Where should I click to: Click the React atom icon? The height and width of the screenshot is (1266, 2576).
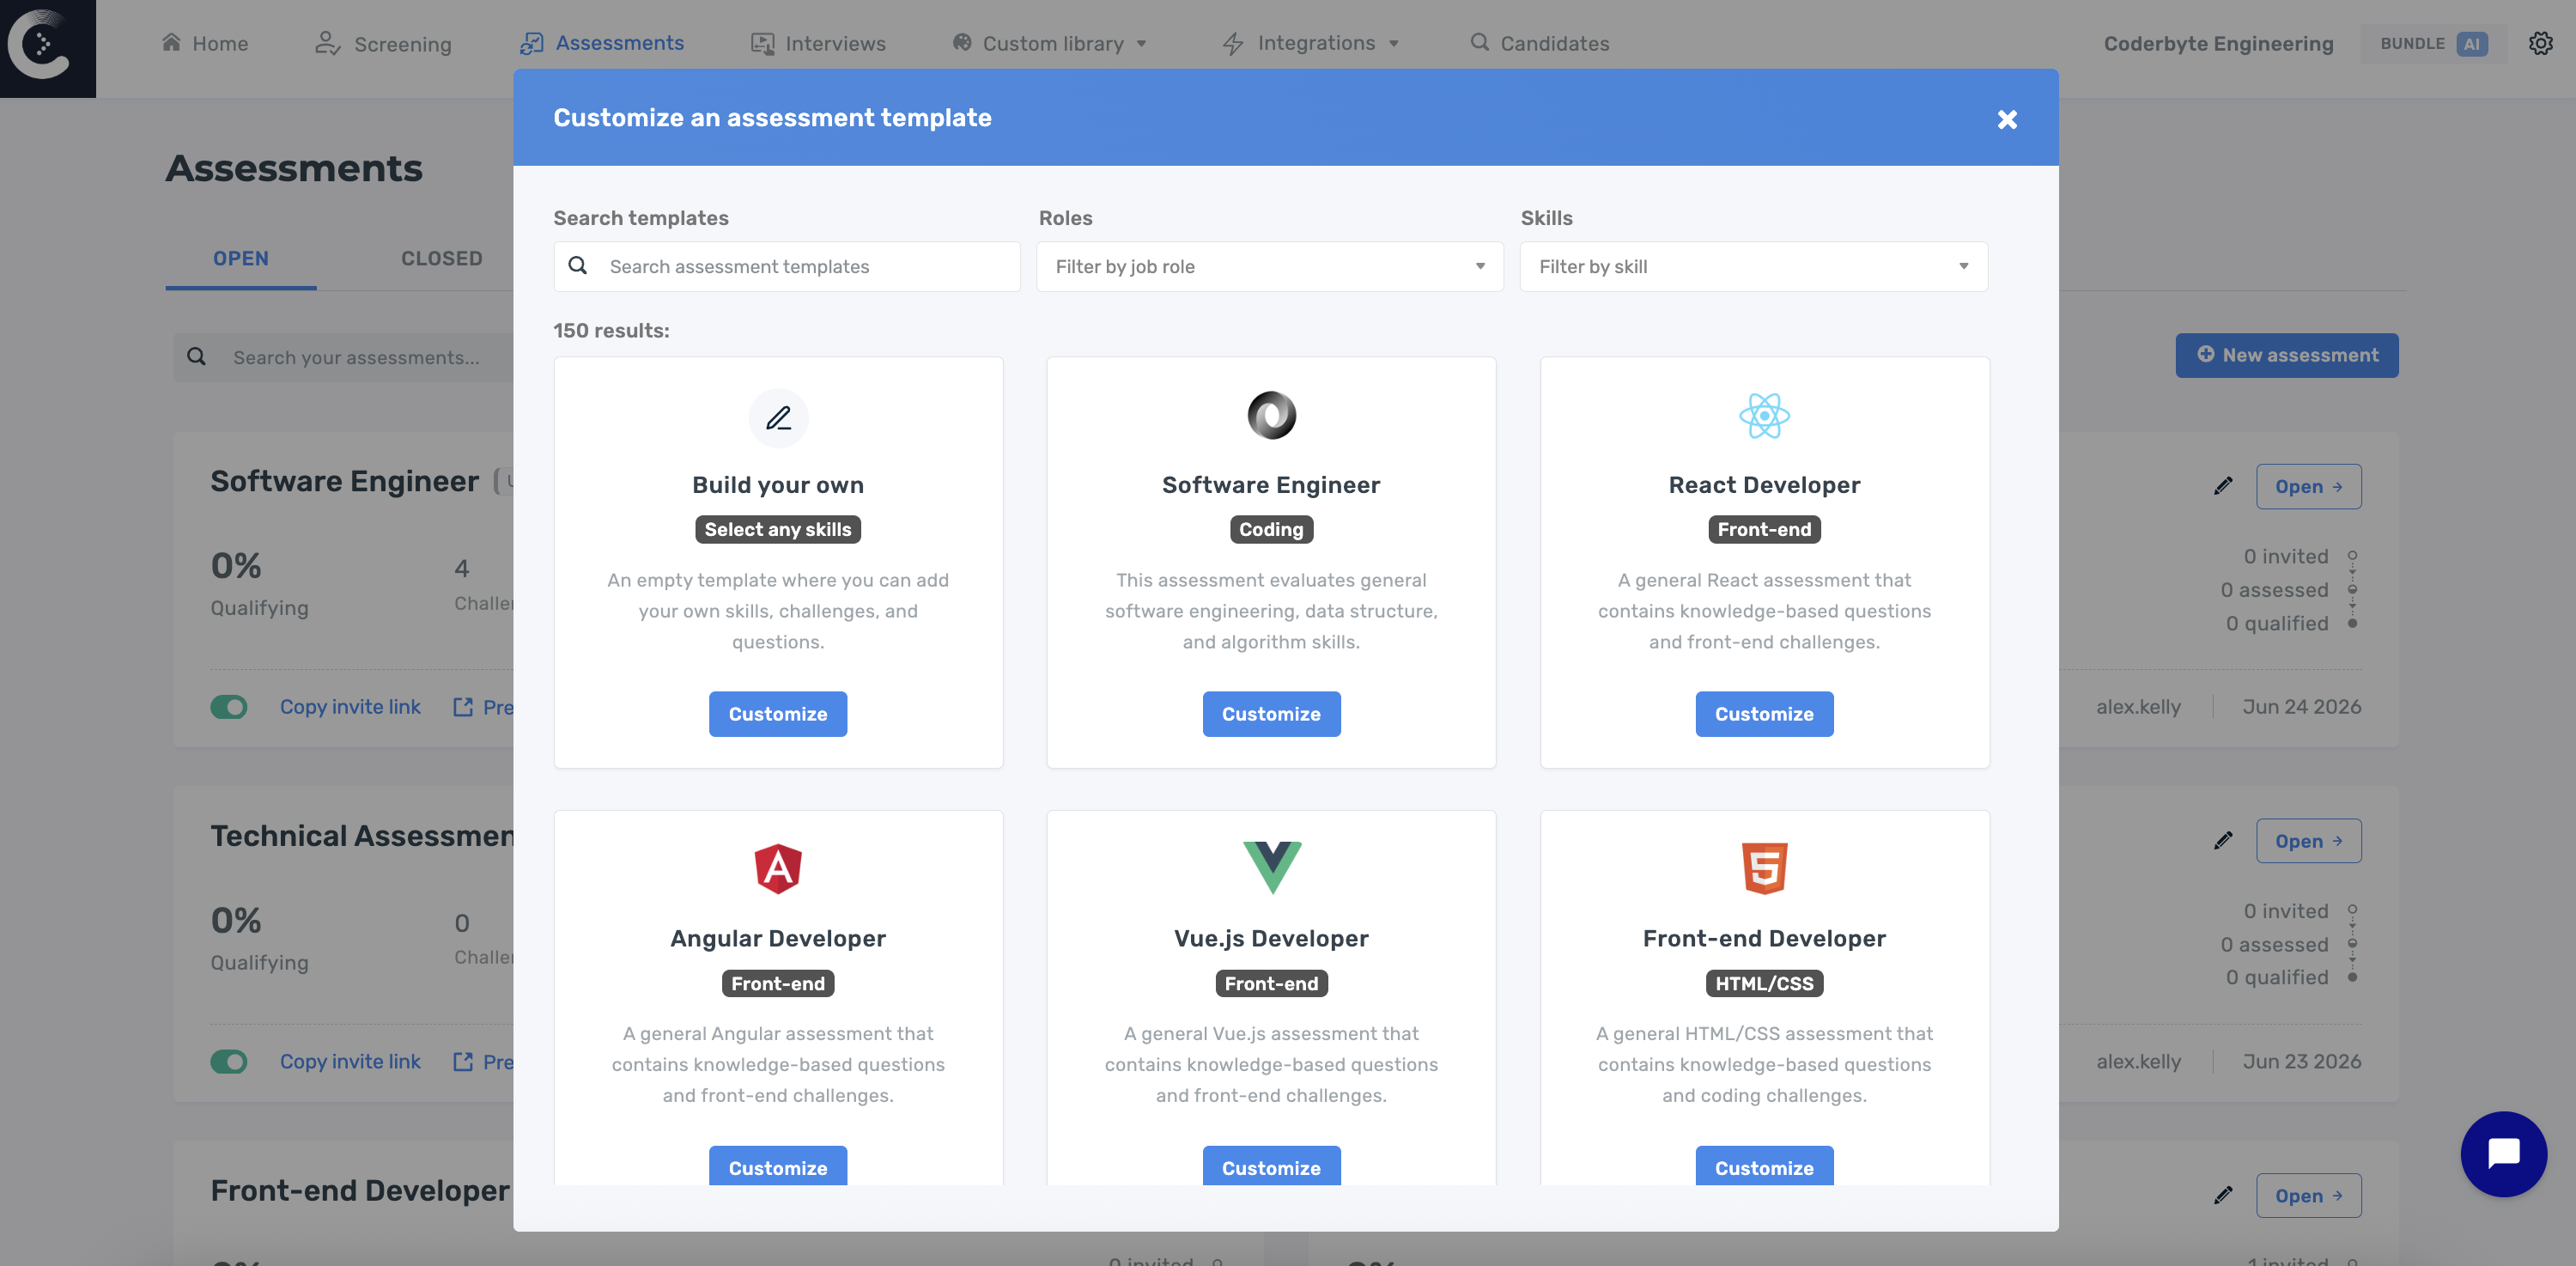click(x=1763, y=415)
